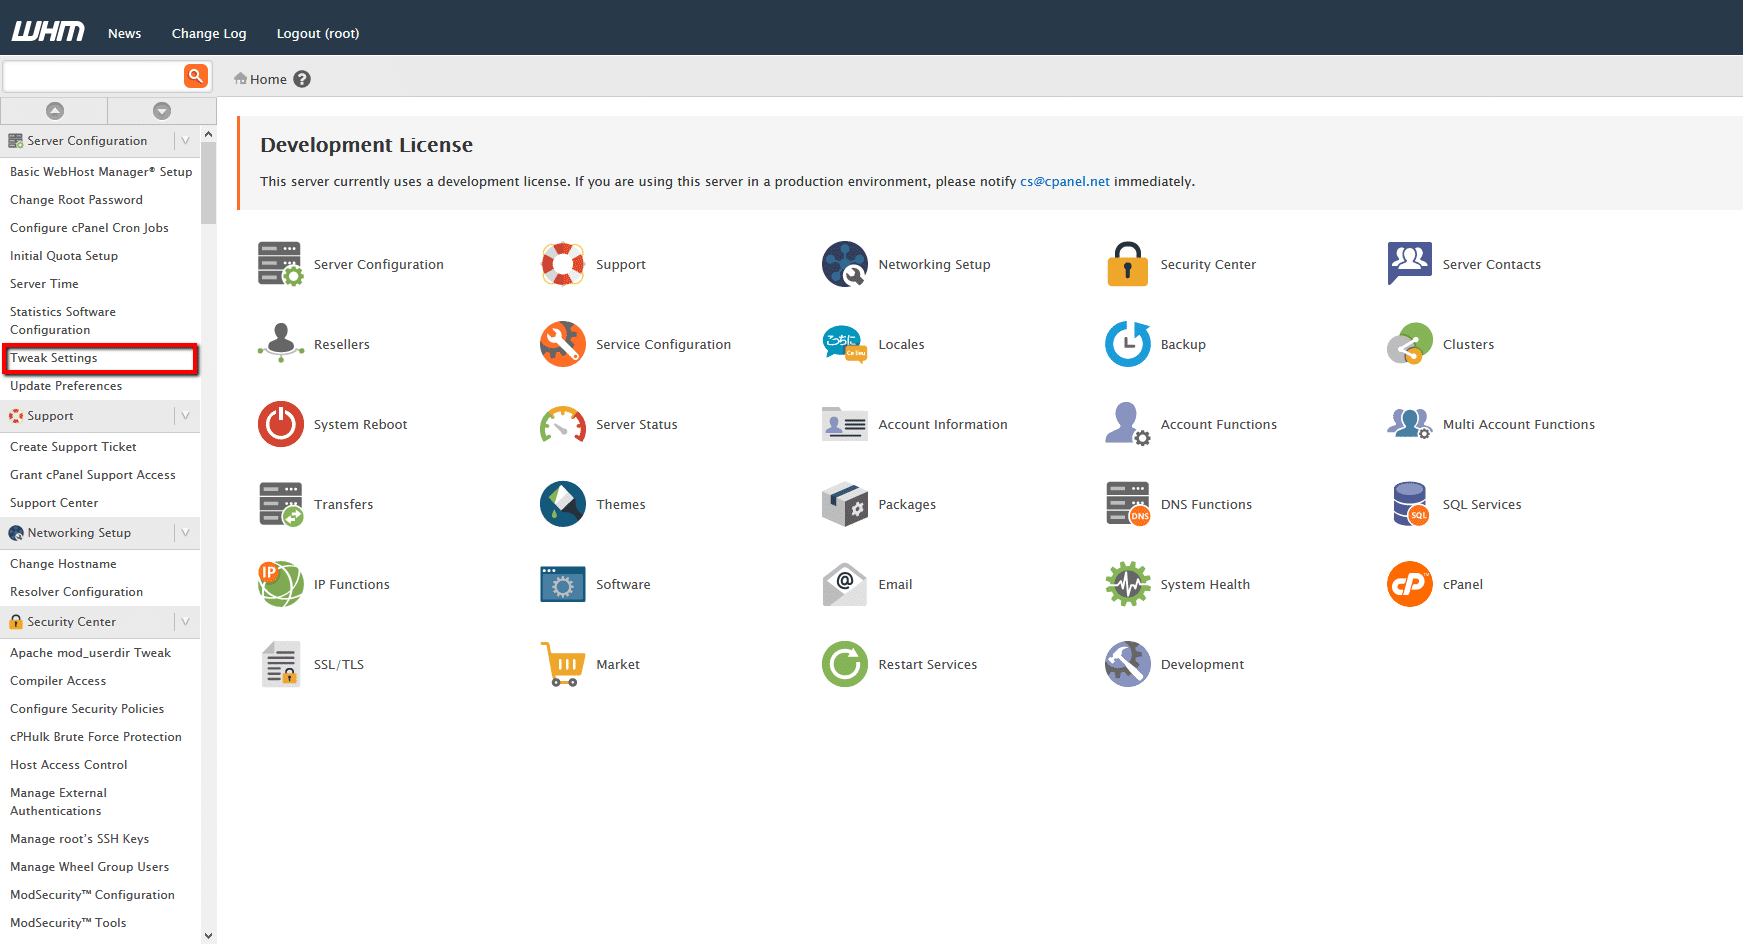Click the sidebar search input field

(x=94, y=76)
